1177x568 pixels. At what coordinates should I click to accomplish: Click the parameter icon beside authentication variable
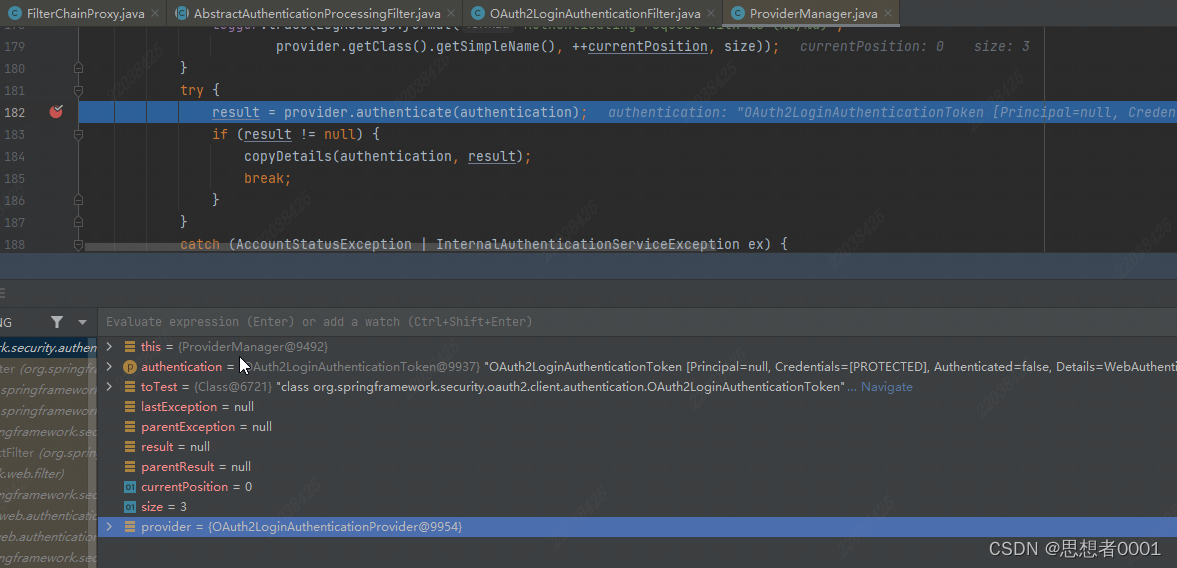pos(130,367)
